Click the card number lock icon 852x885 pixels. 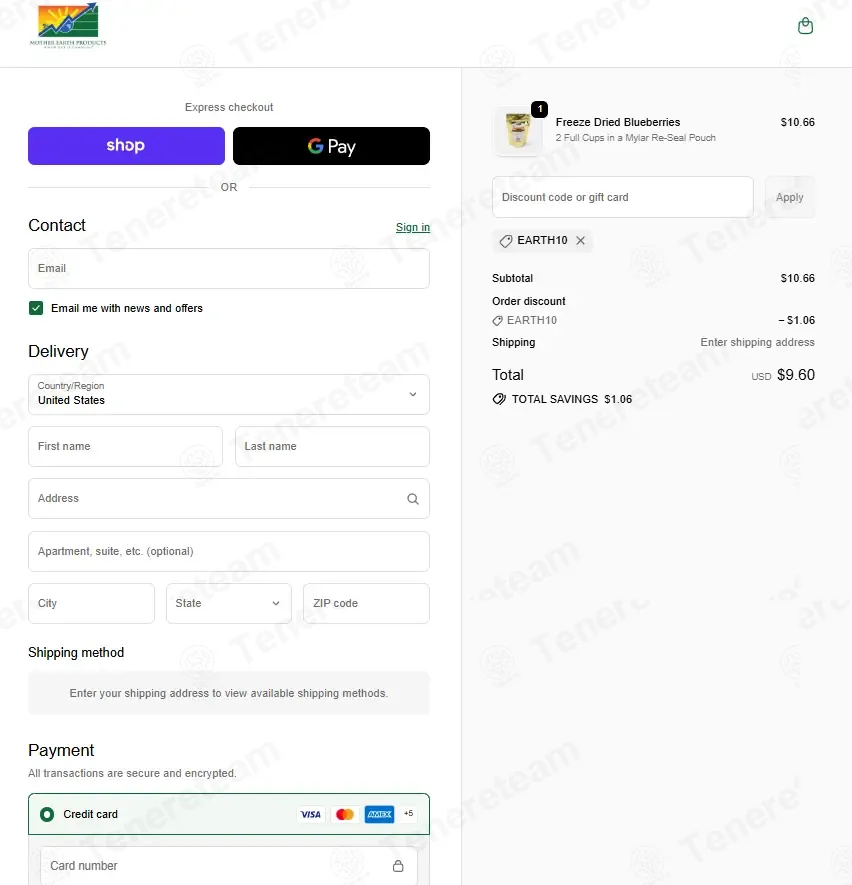[x=398, y=866]
